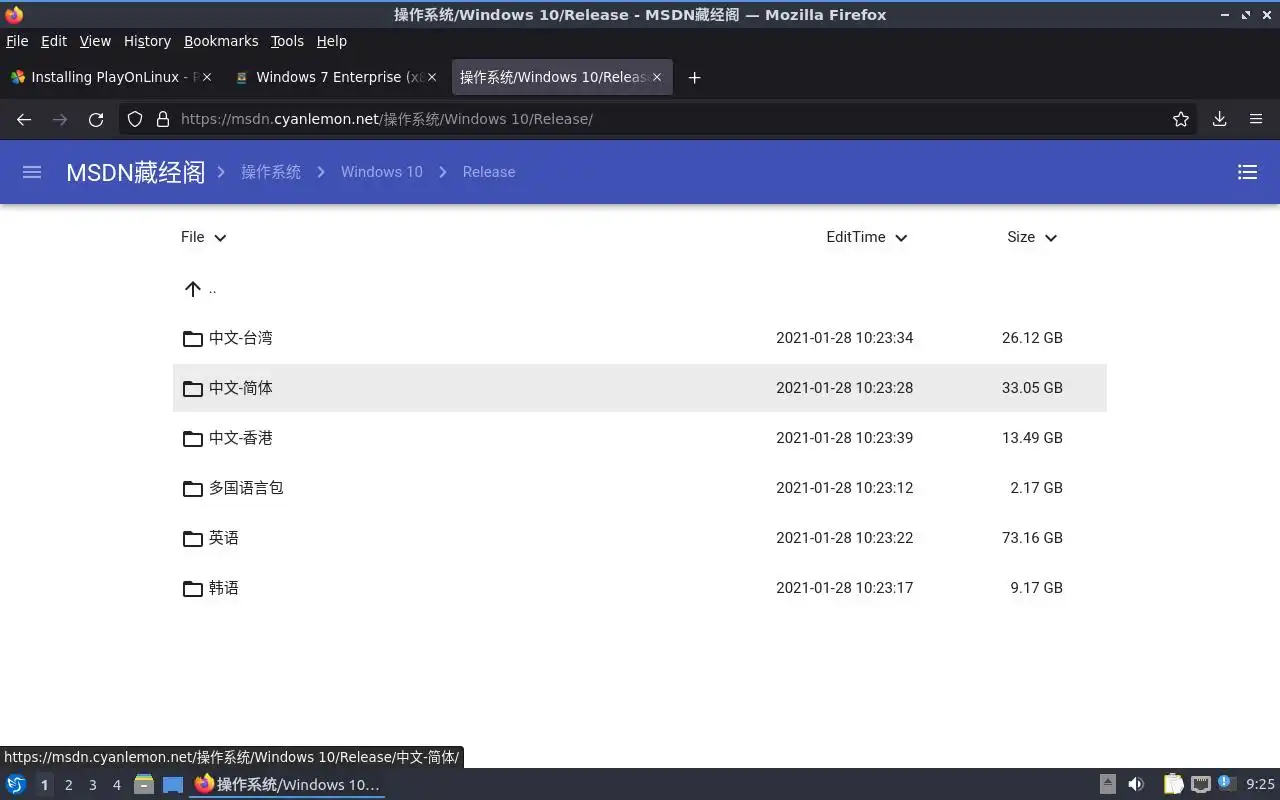Open the file manager icon in taskbar
The height and width of the screenshot is (800, 1280).
click(x=144, y=784)
